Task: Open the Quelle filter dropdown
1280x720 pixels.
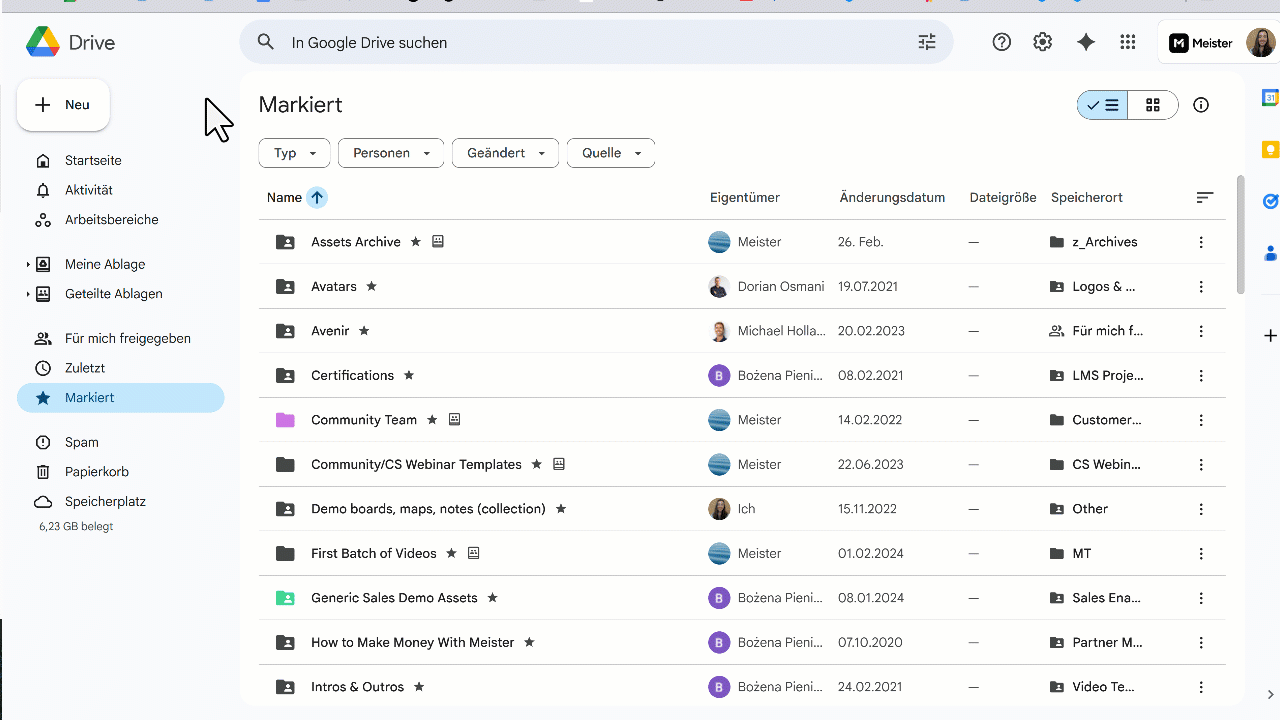Action: click(x=611, y=153)
